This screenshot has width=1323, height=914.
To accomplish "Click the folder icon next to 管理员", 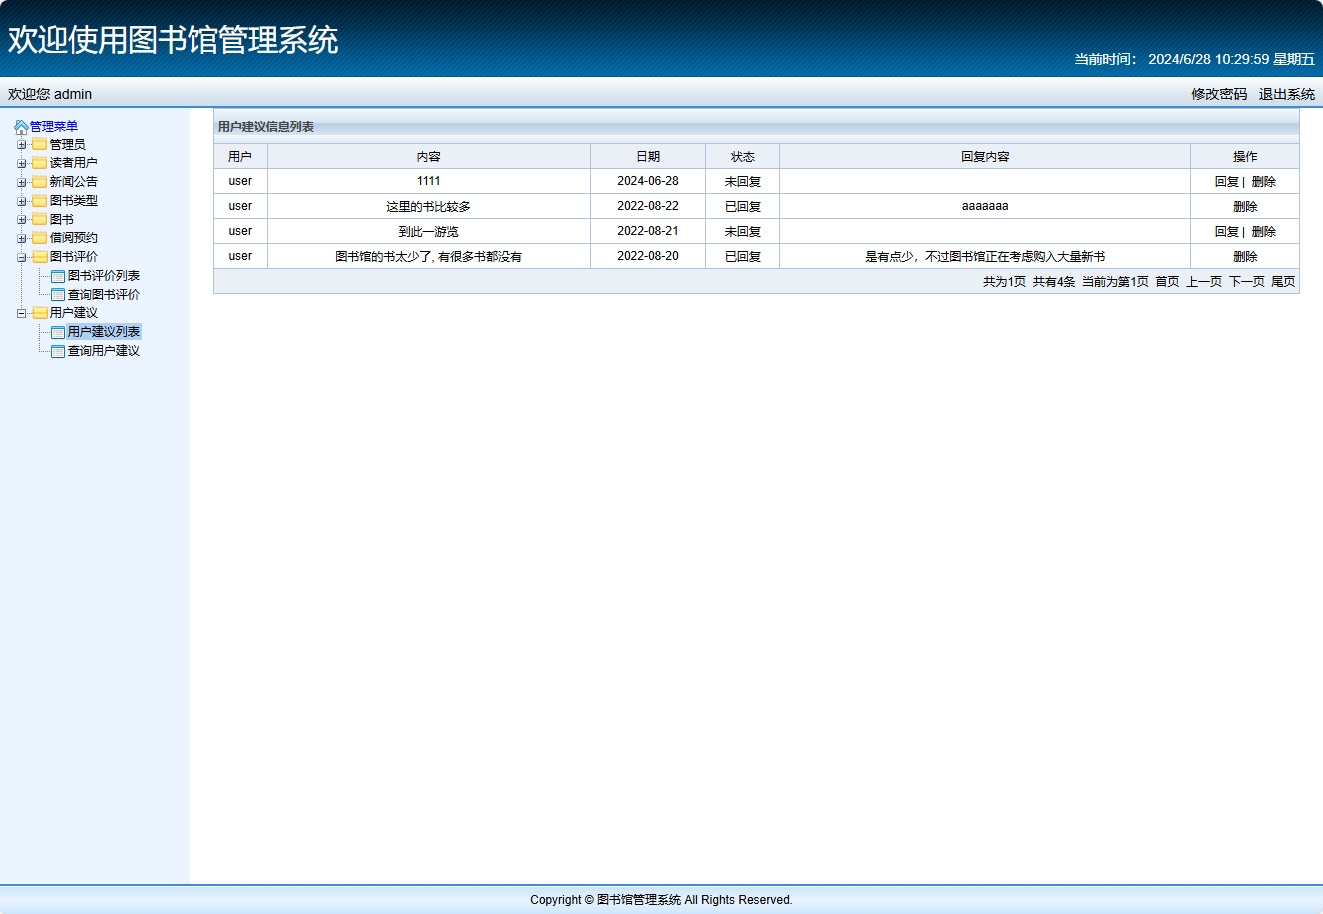I will click(x=40, y=145).
